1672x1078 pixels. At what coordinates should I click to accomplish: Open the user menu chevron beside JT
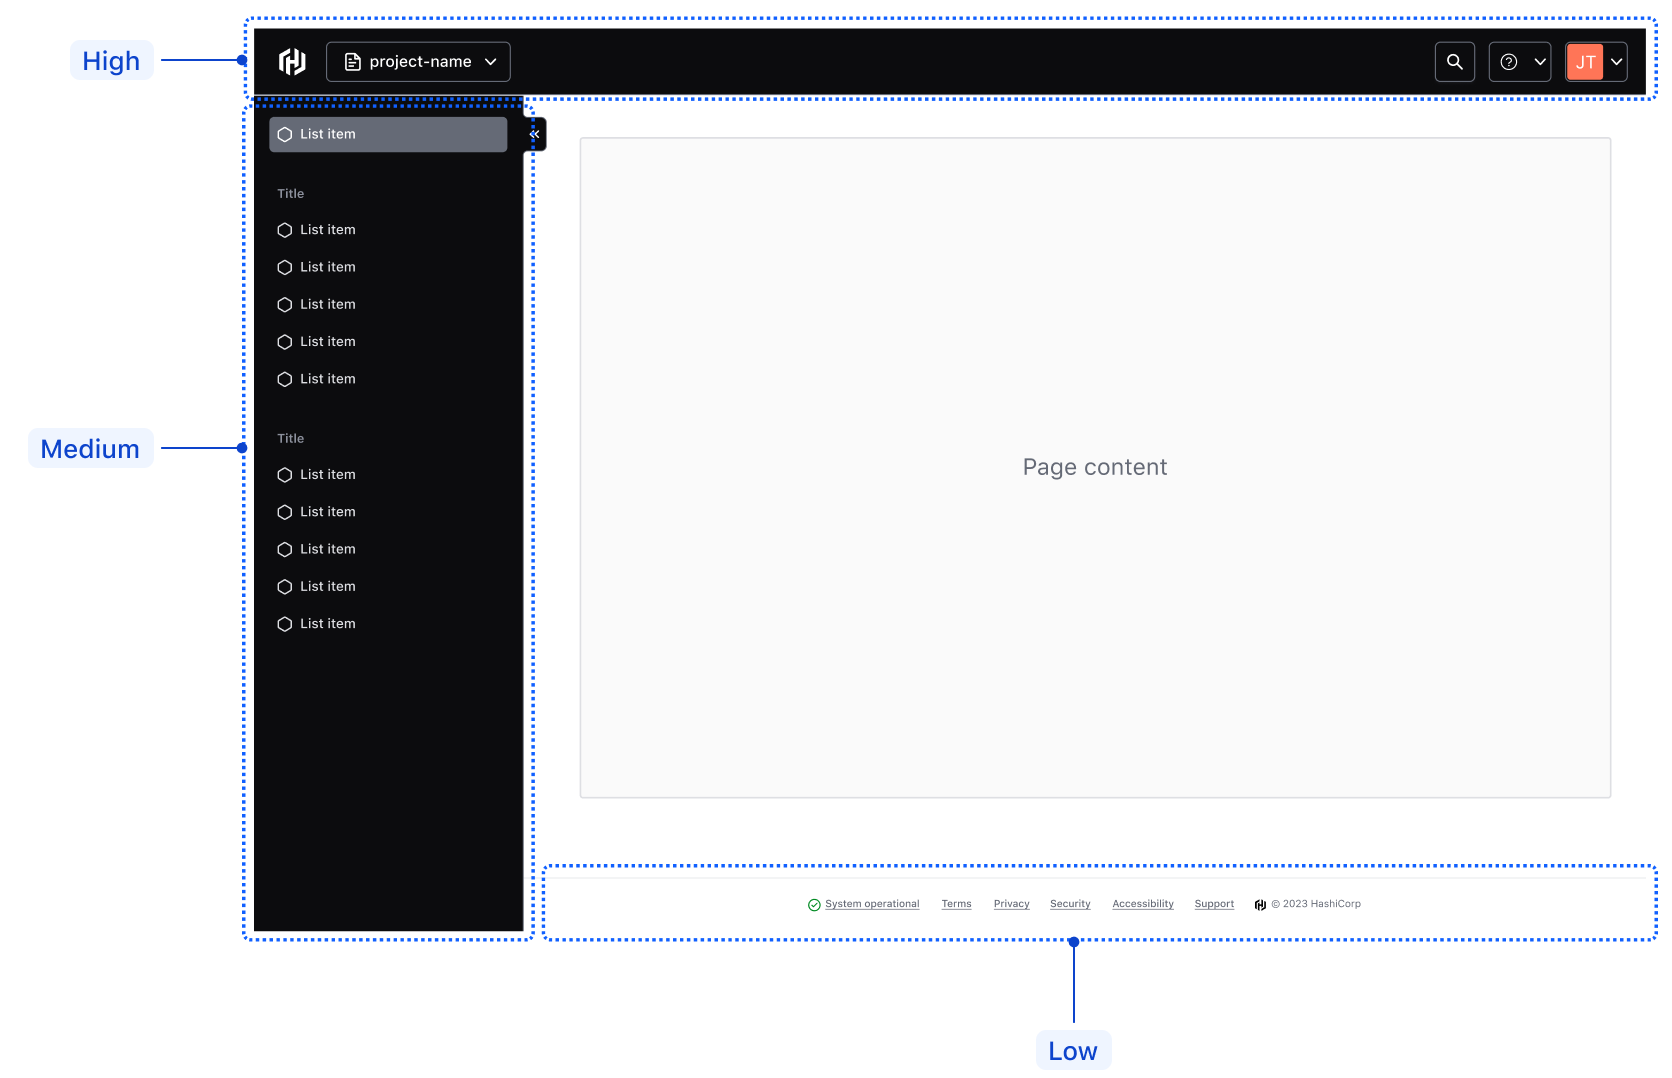1616,62
